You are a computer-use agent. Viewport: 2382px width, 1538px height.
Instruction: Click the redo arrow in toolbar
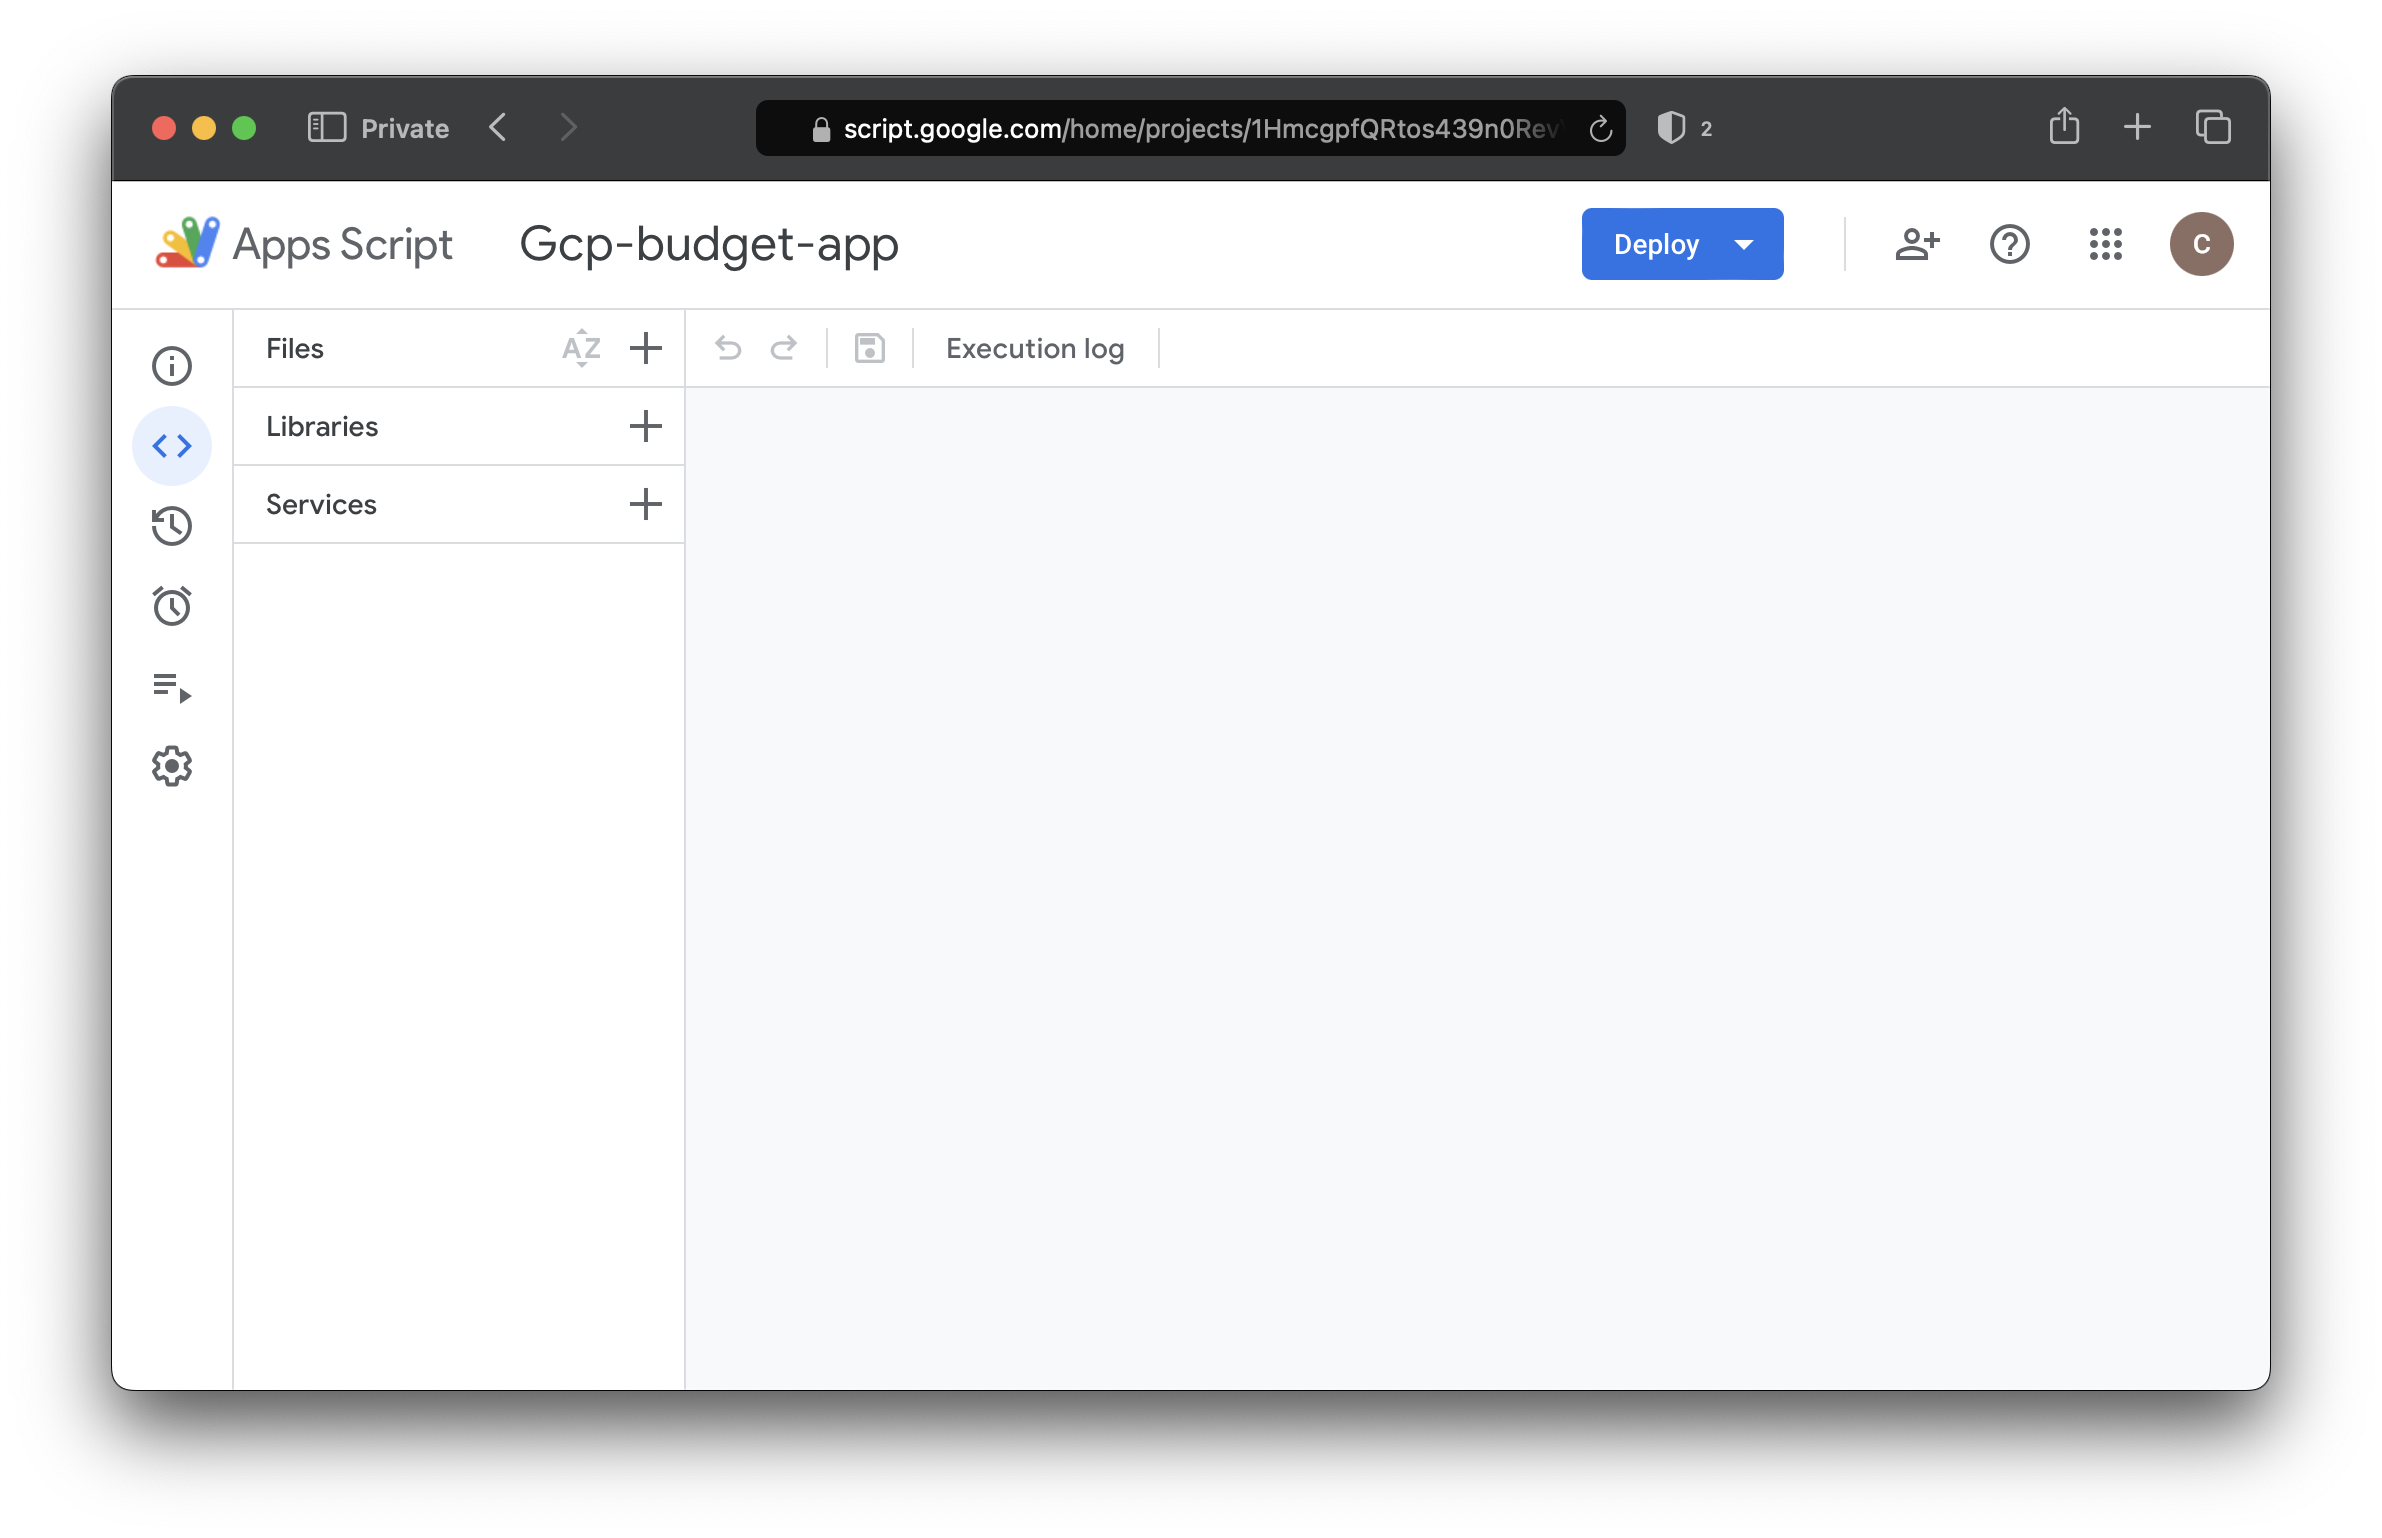click(x=784, y=348)
